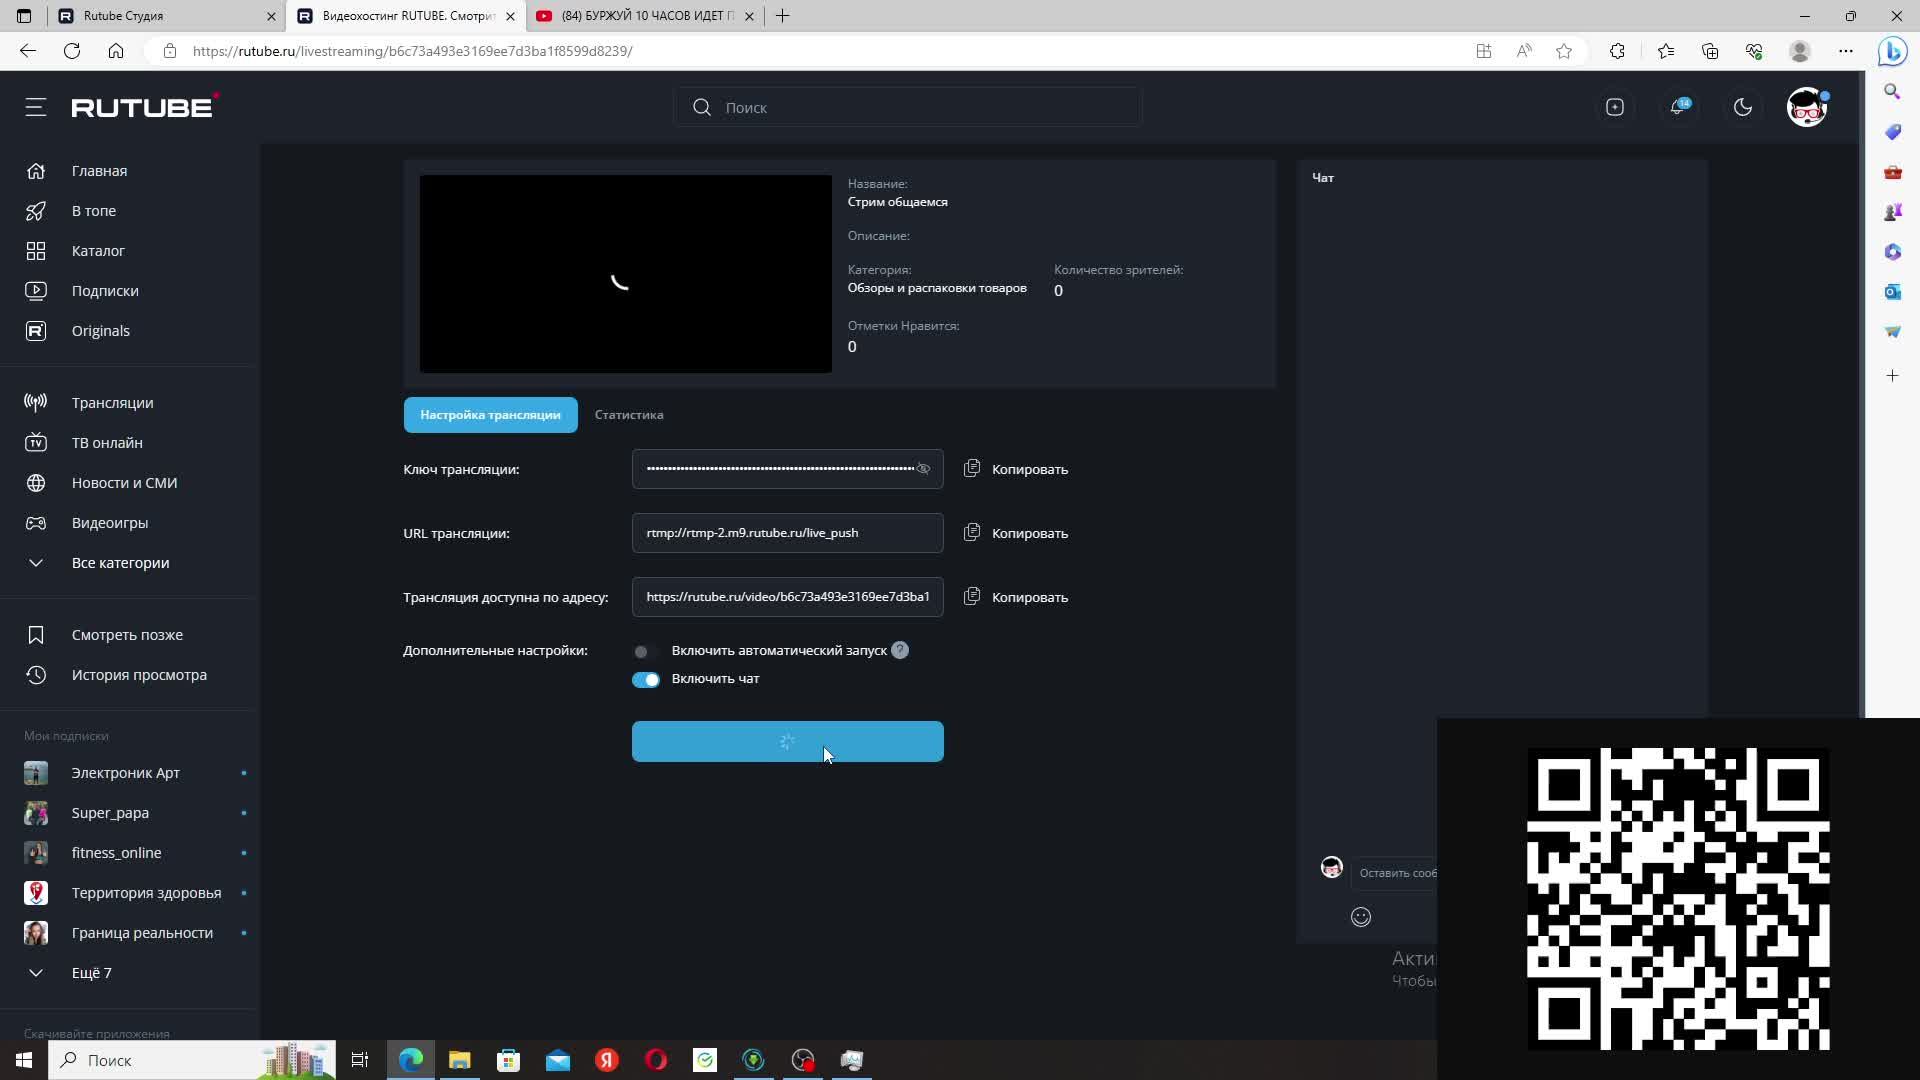
Task: Click the upload video plus icon
Action: (x=1614, y=107)
